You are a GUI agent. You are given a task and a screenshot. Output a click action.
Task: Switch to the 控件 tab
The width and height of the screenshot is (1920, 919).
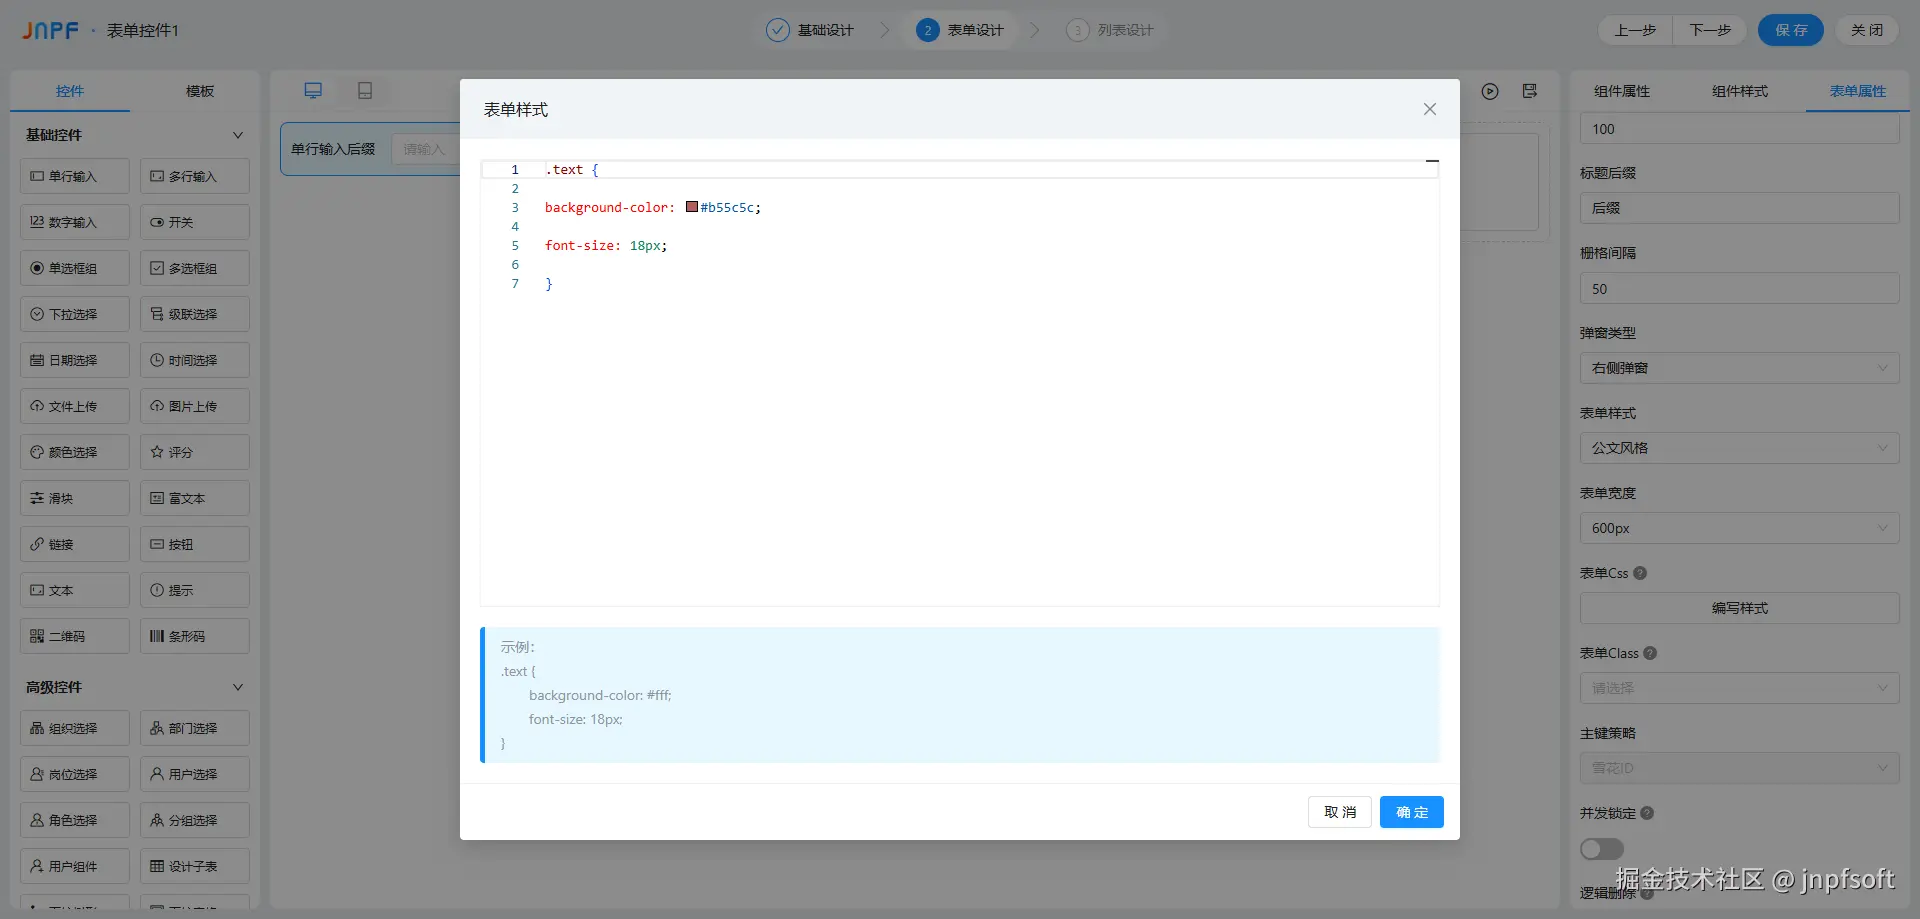coord(70,91)
